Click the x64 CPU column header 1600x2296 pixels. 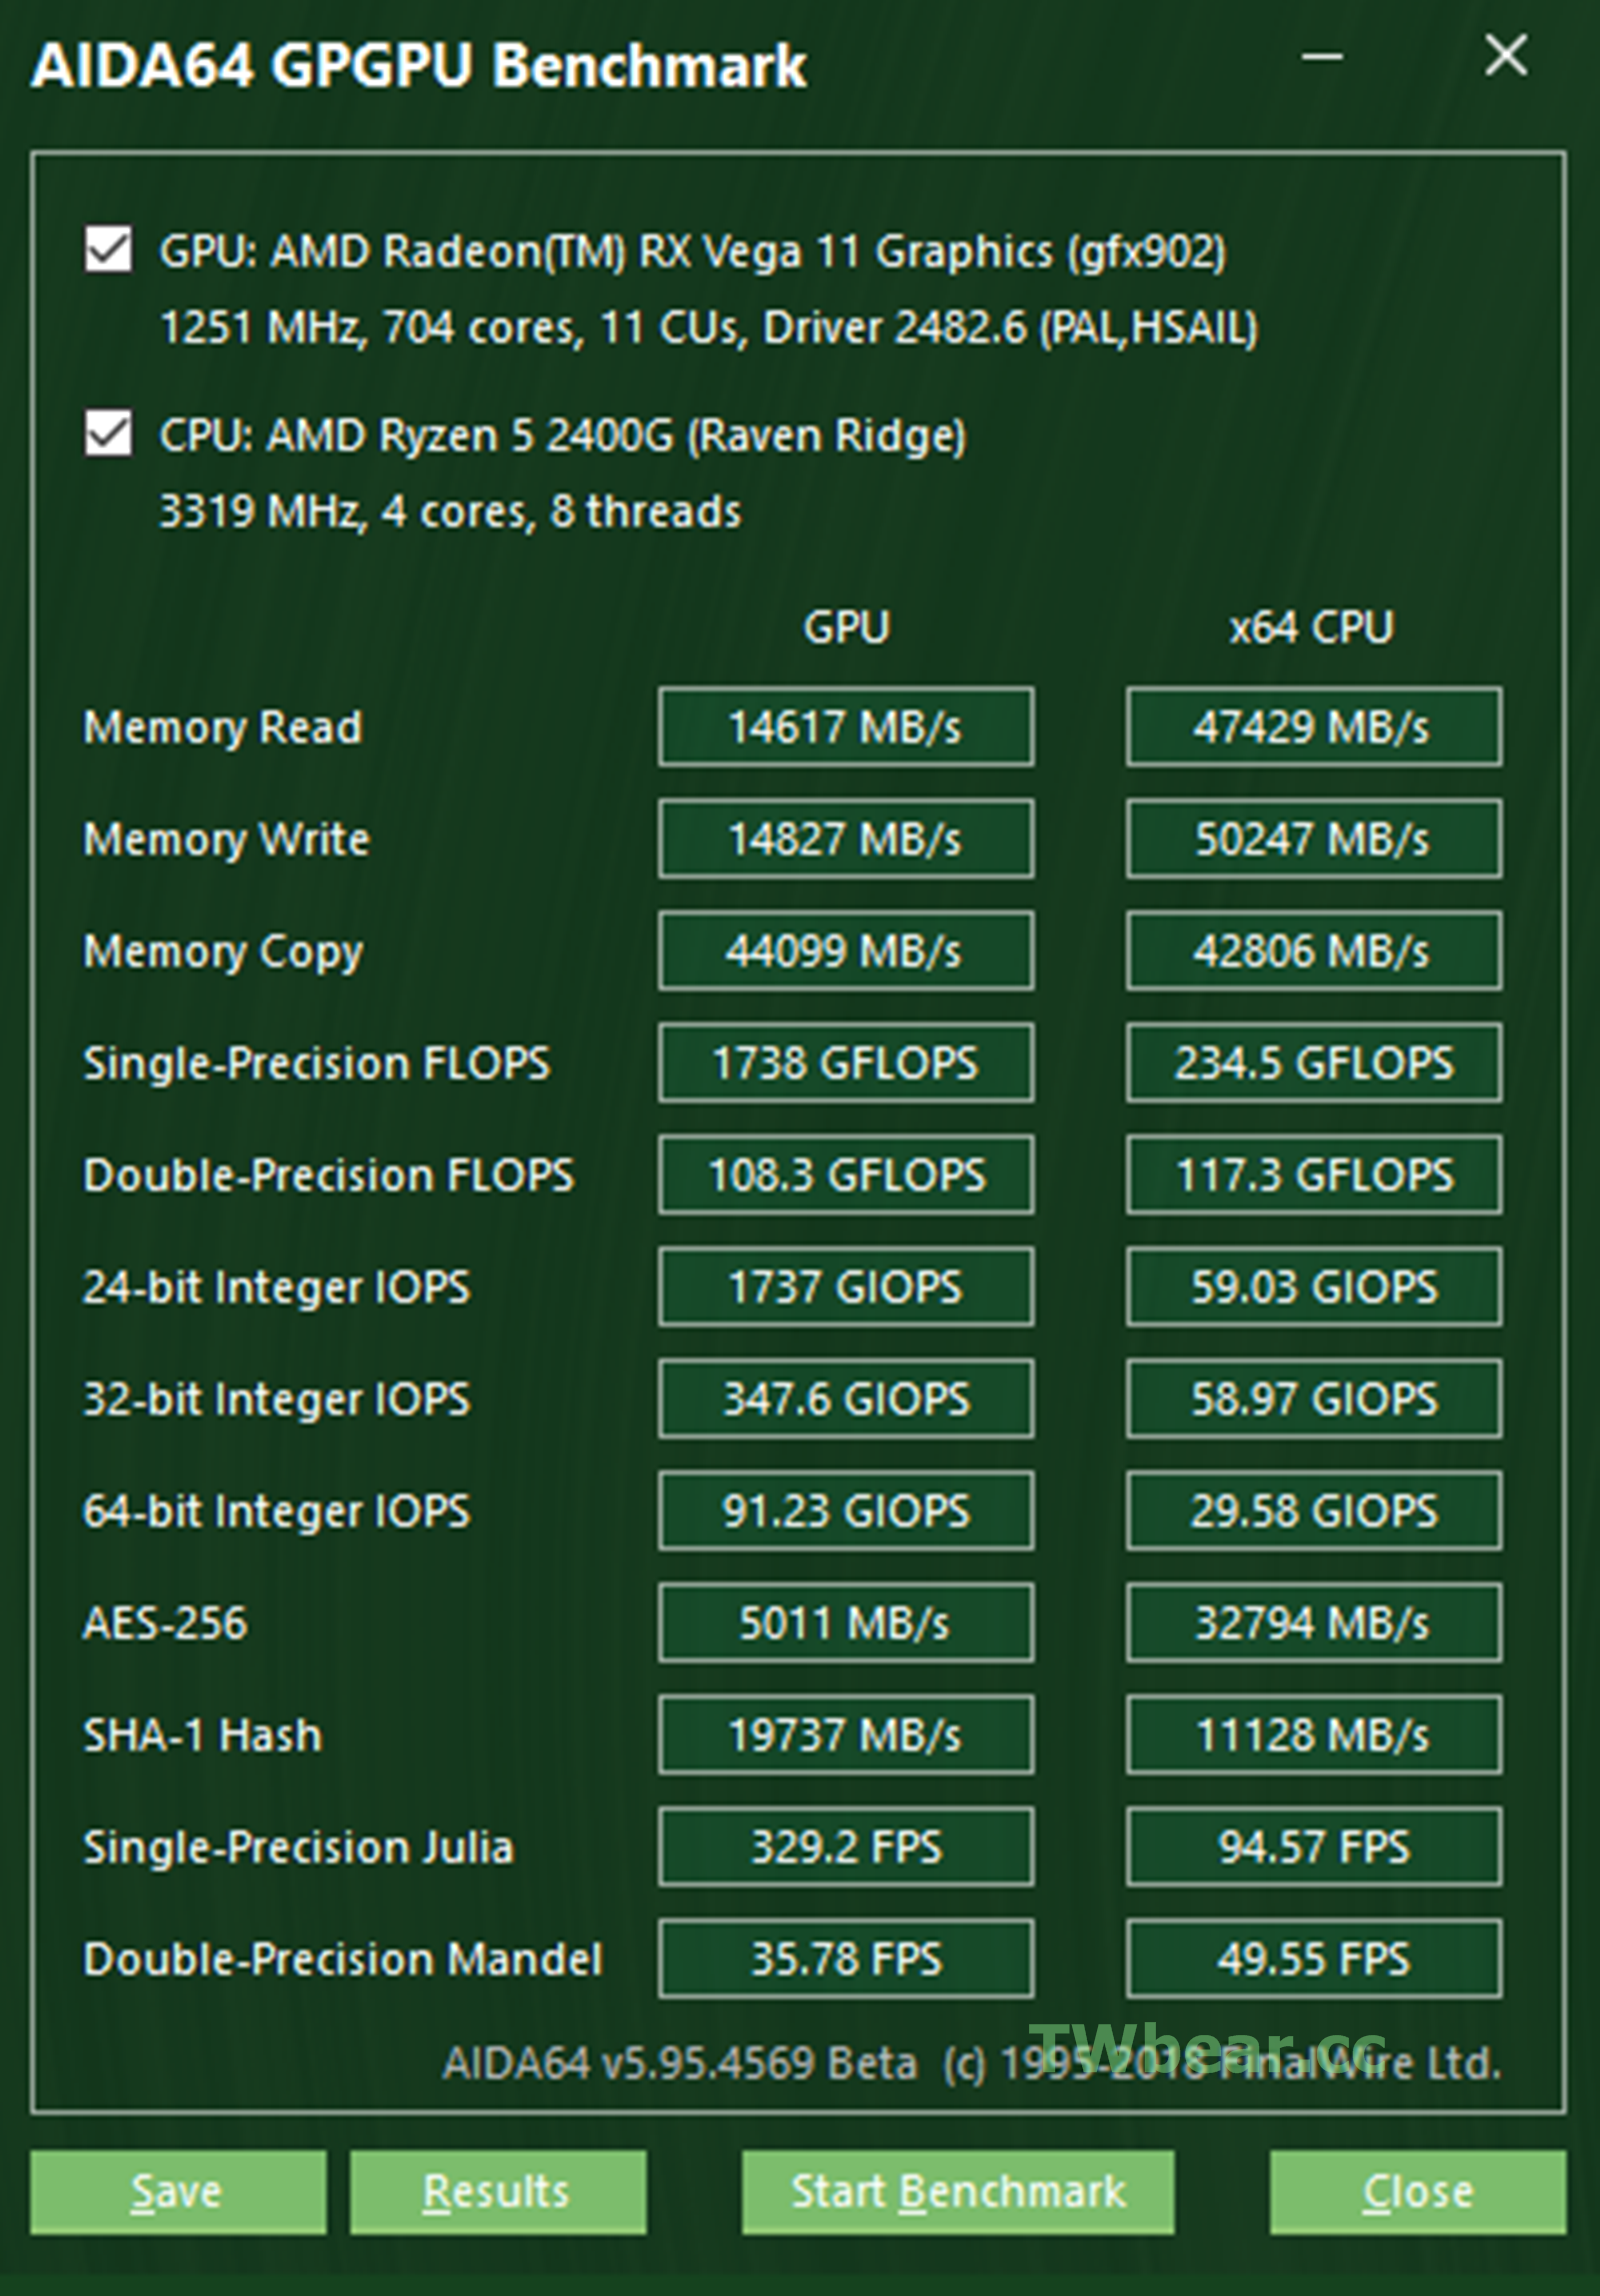coord(1311,627)
